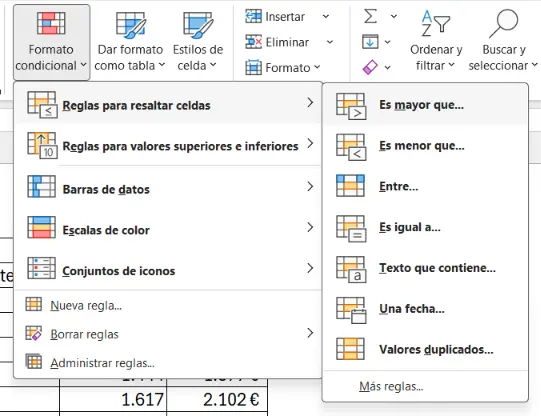Click the Valores duplicados icon
This screenshot has height=417, width=541.
point(350,349)
